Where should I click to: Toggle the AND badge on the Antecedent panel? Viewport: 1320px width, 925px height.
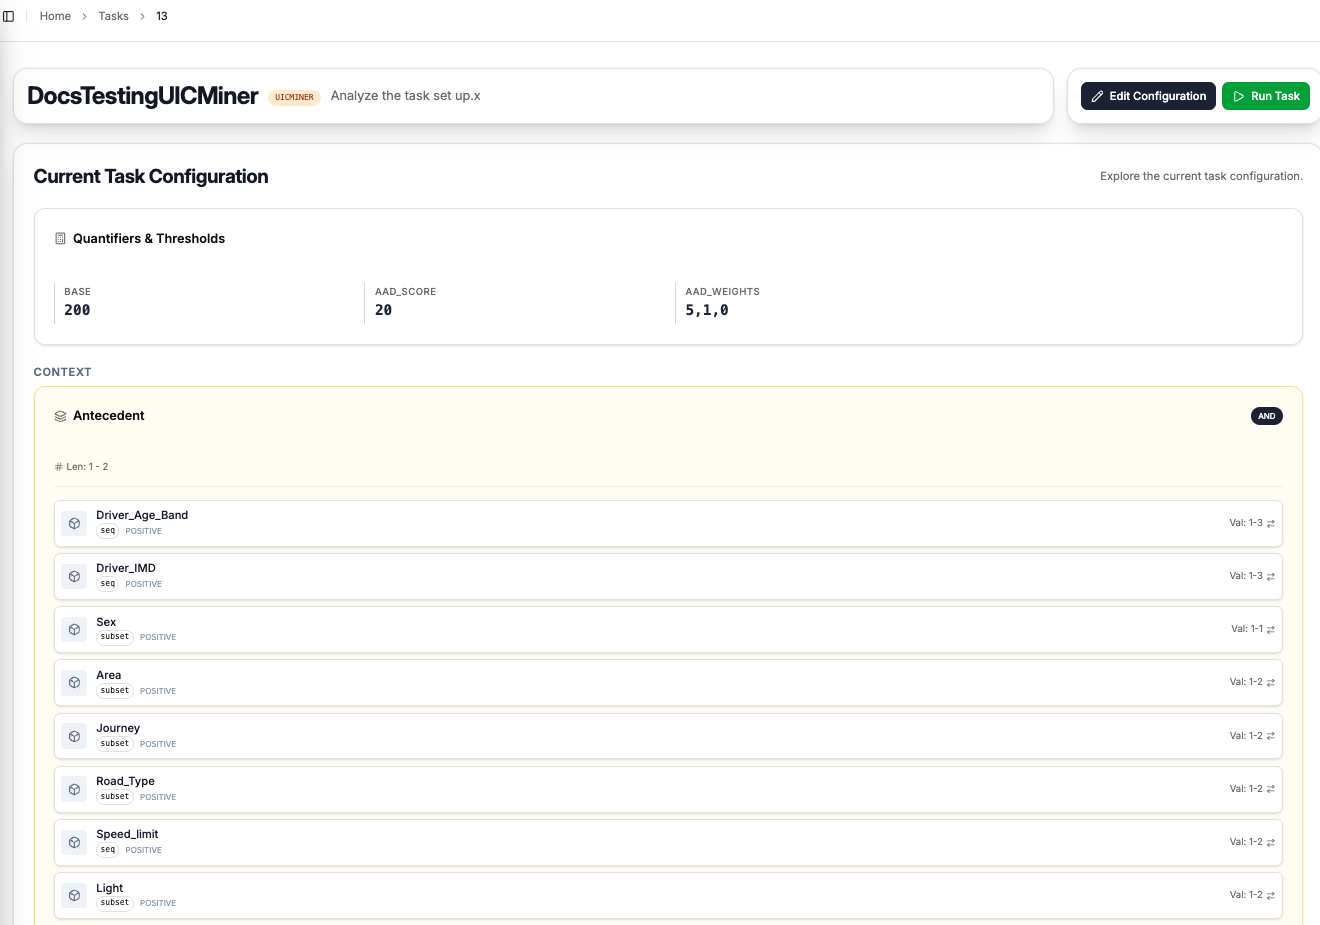click(1267, 416)
